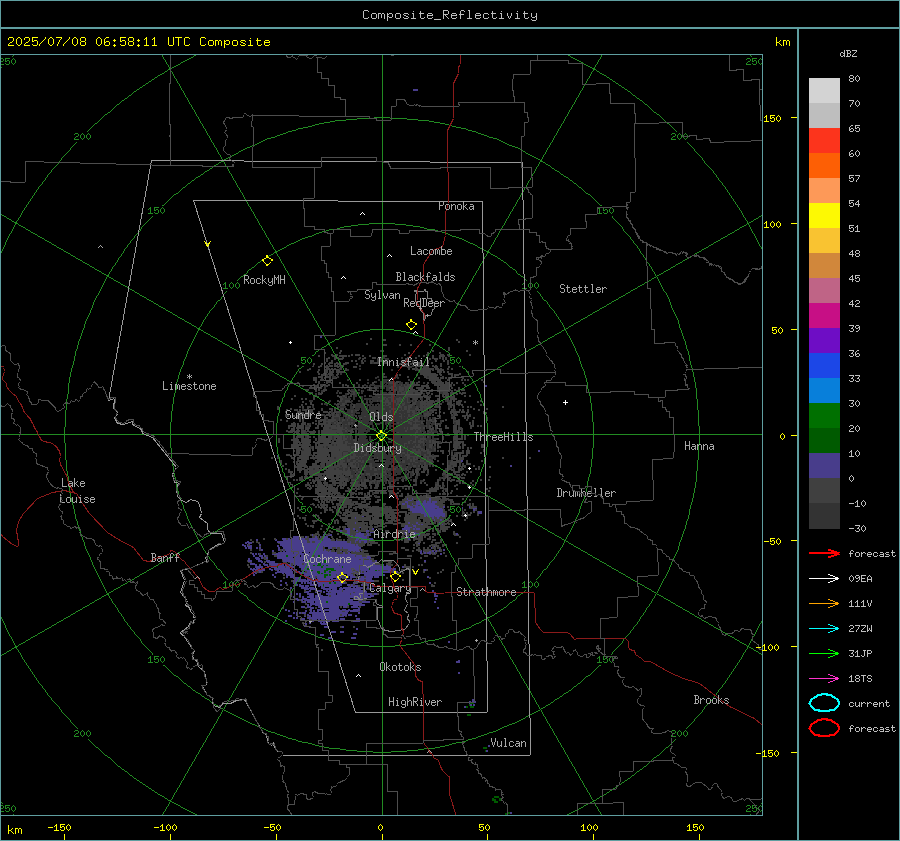The width and height of the screenshot is (900, 841).
Task: Click the white asterisk marker above Limestone
Action: click(189, 377)
